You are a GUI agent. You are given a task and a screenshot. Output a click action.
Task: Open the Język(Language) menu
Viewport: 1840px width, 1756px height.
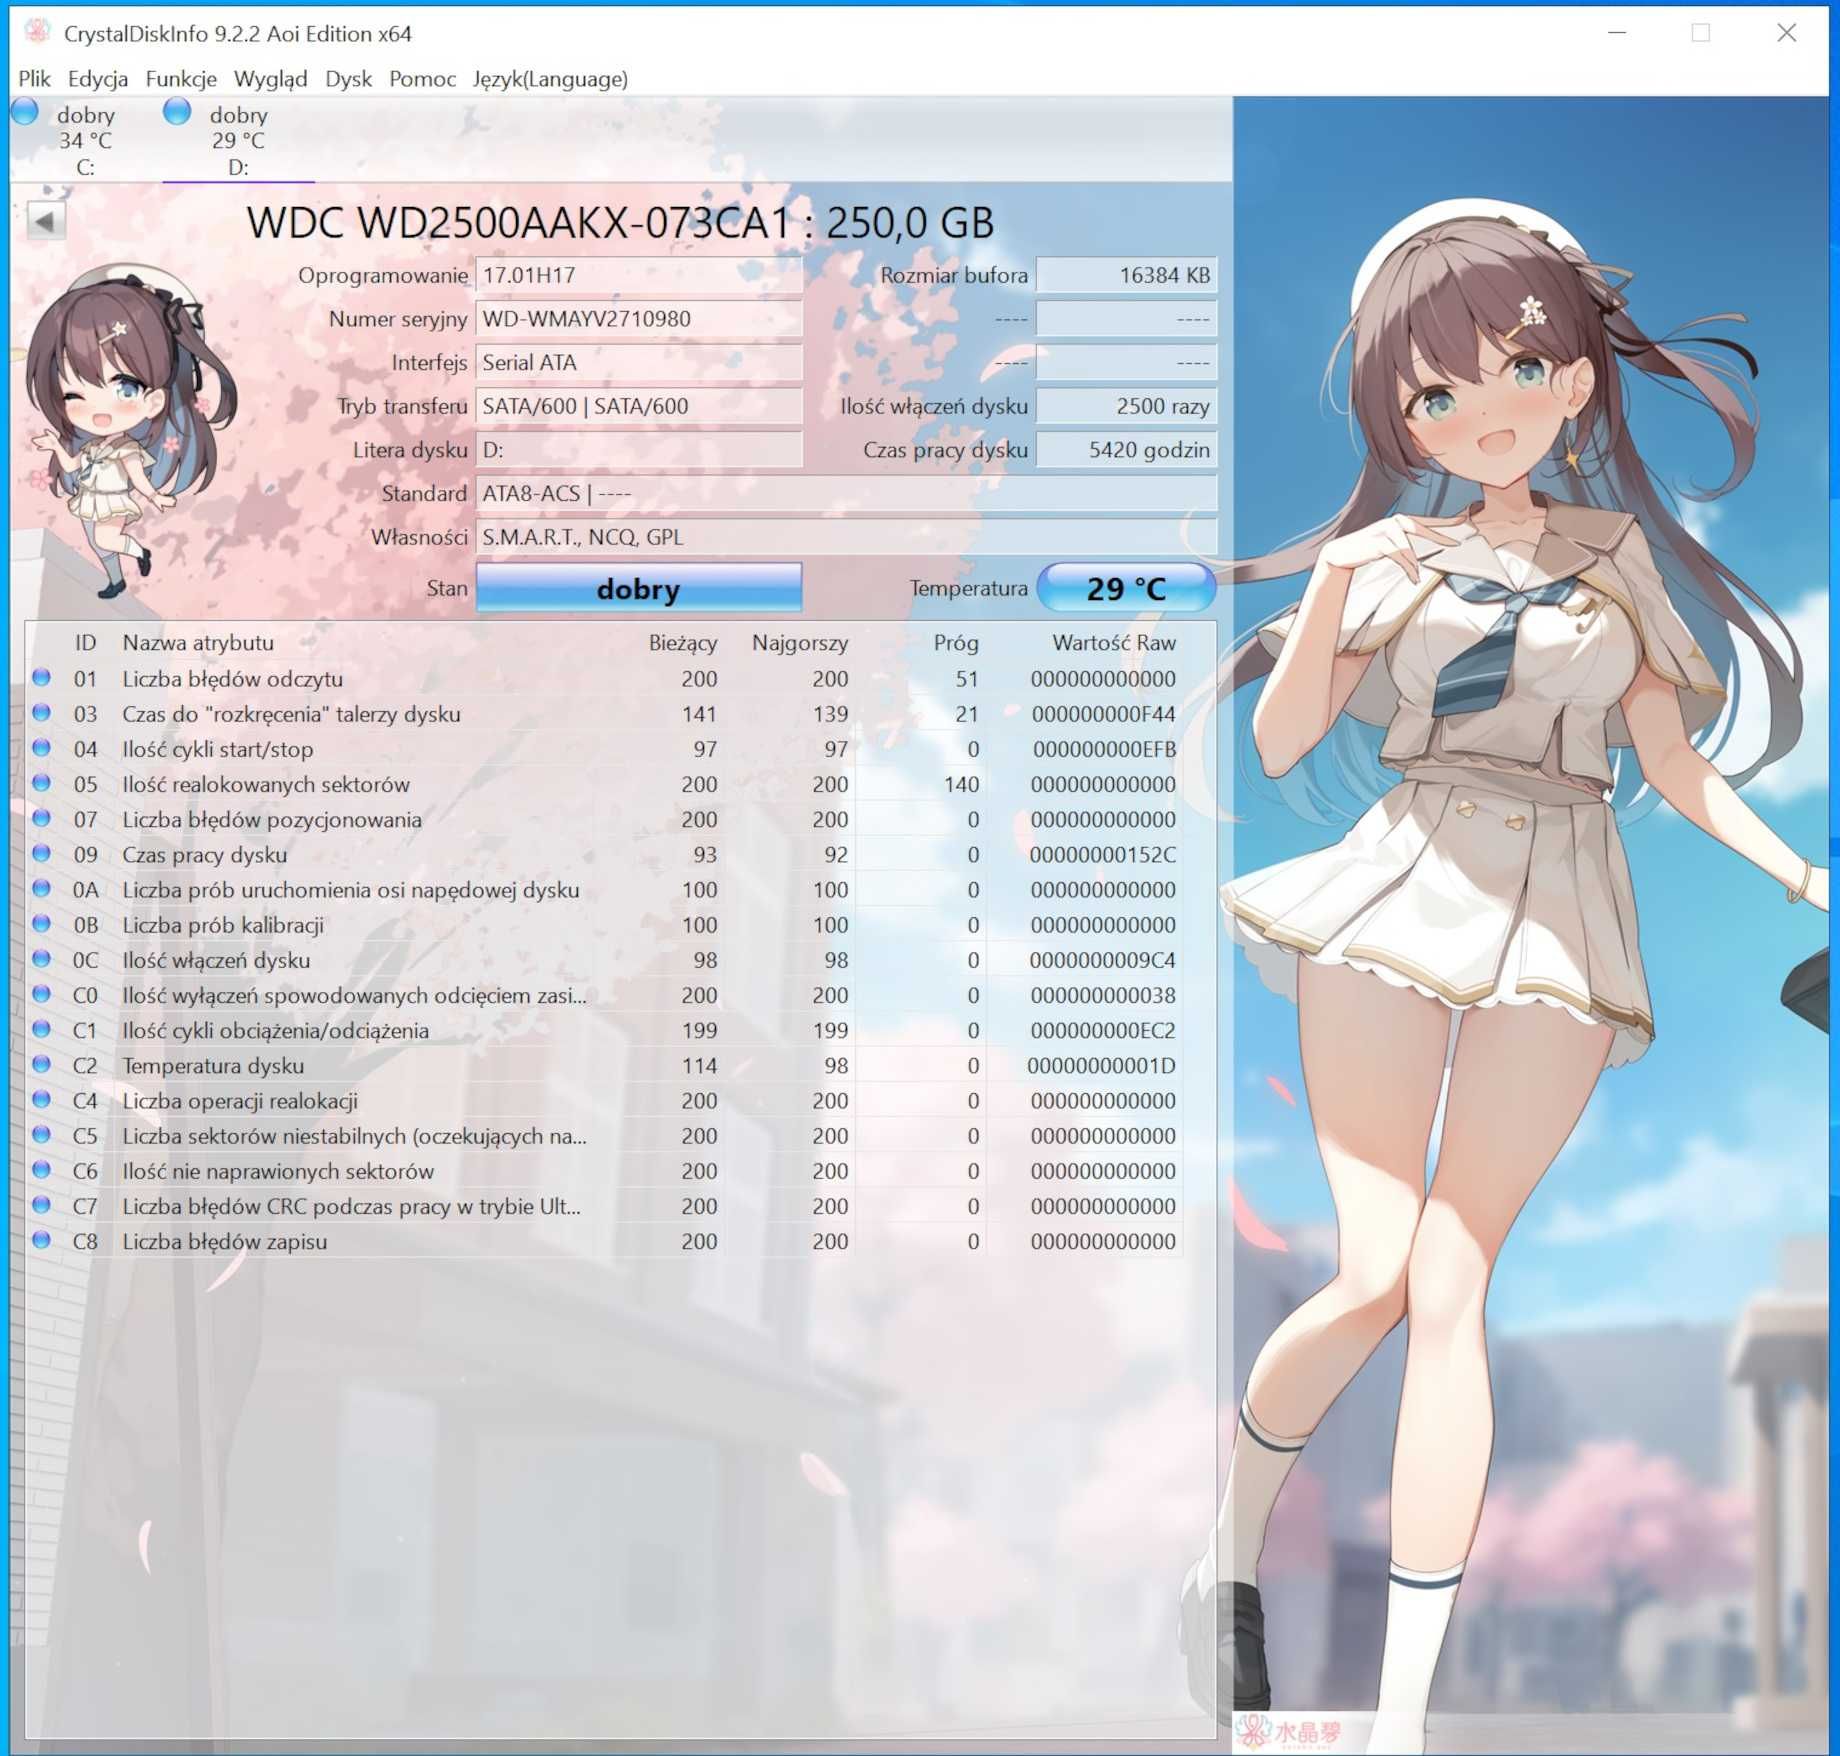[x=550, y=79]
